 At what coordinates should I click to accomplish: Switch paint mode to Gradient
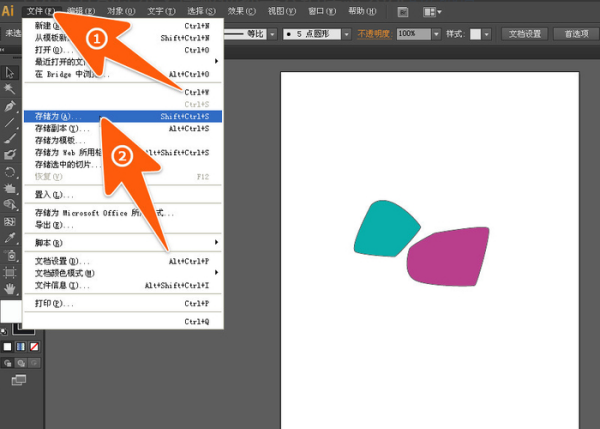21,347
